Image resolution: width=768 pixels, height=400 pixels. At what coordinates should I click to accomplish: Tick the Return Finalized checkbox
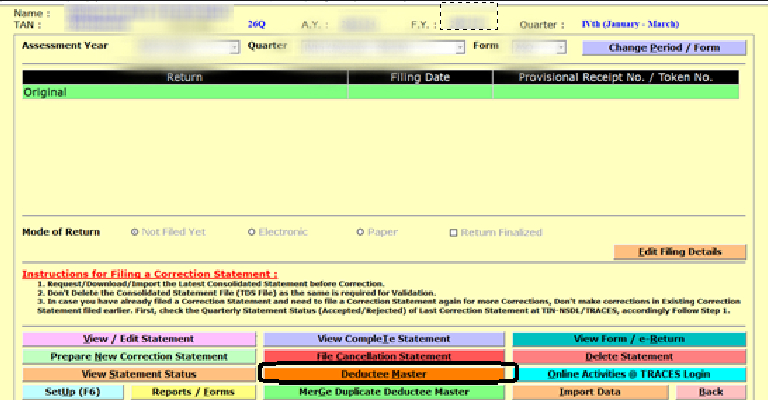tap(453, 232)
